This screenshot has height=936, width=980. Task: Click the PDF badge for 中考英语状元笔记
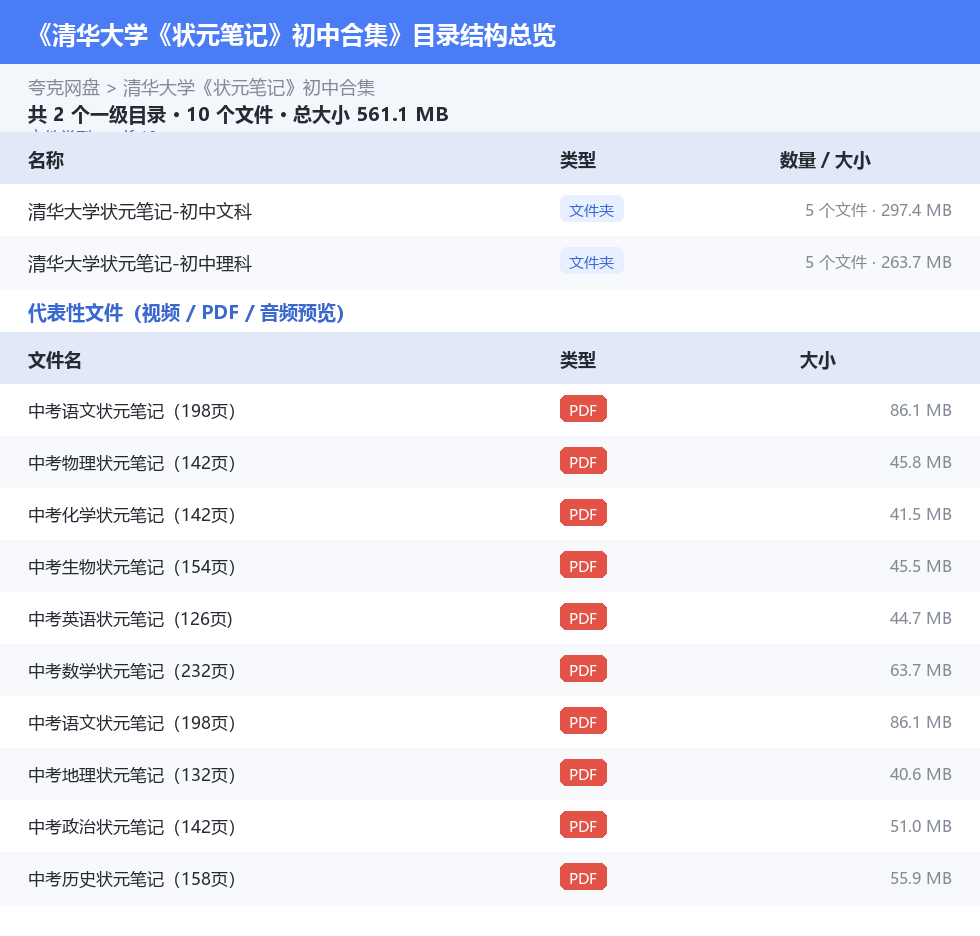[x=583, y=617]
